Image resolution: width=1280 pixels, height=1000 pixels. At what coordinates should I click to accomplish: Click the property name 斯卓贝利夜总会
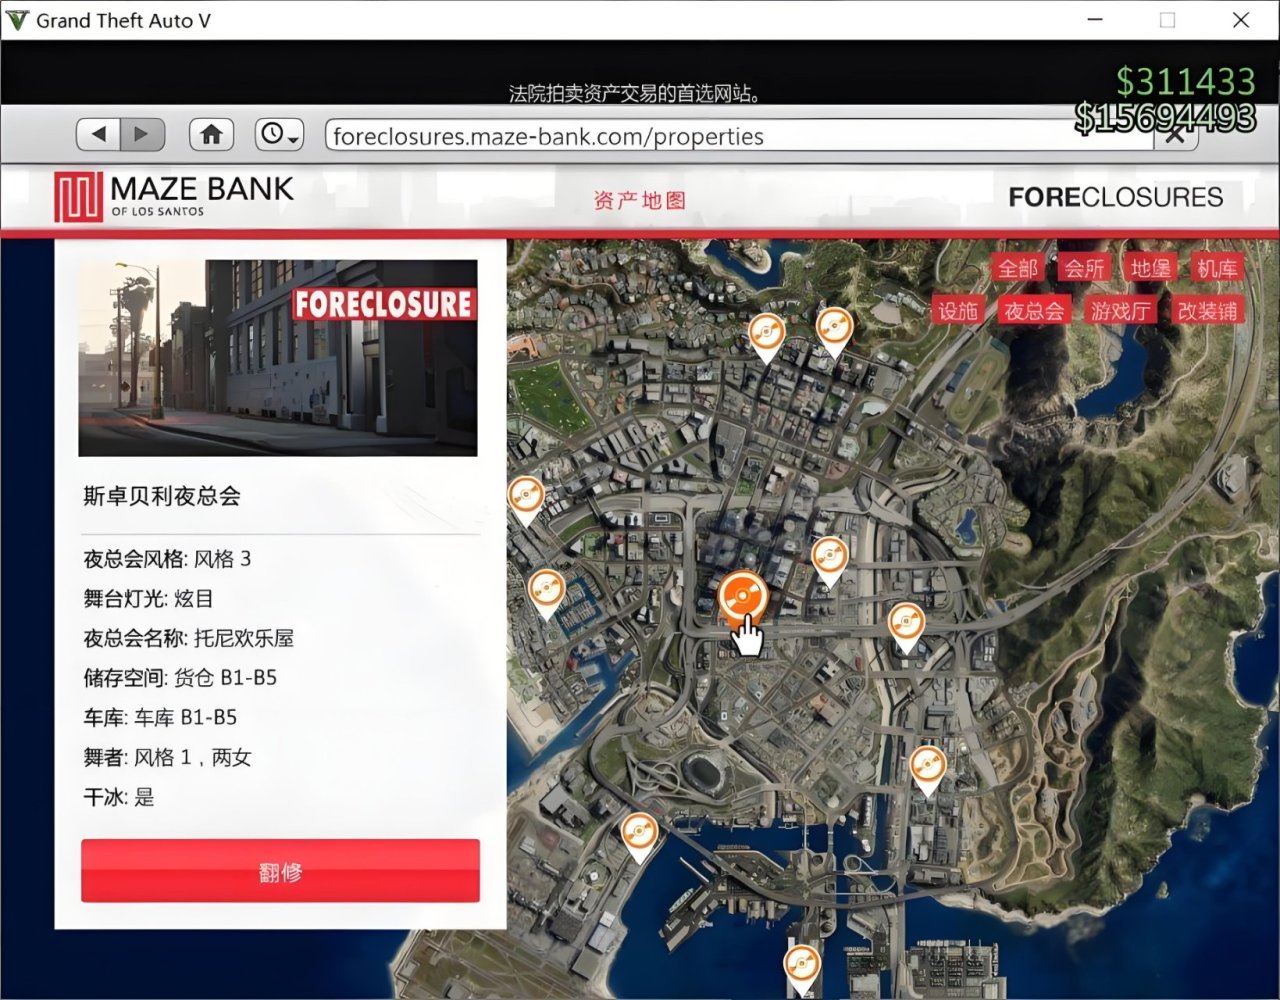[162, 496]
